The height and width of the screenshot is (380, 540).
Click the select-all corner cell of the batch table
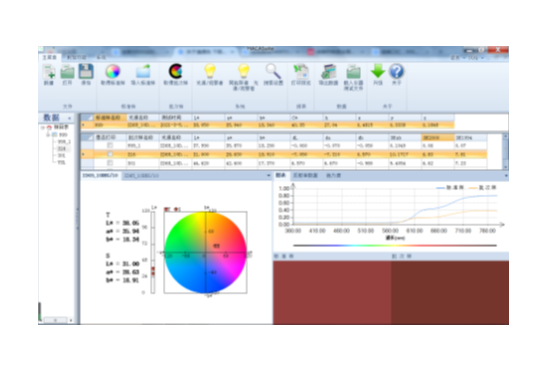pos(87,138)
